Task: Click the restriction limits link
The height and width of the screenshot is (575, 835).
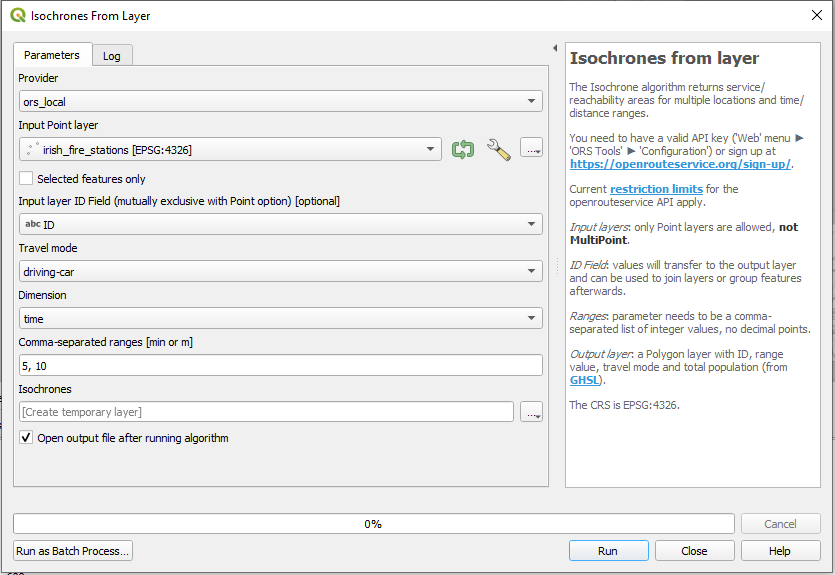Action: pos(656,189)
